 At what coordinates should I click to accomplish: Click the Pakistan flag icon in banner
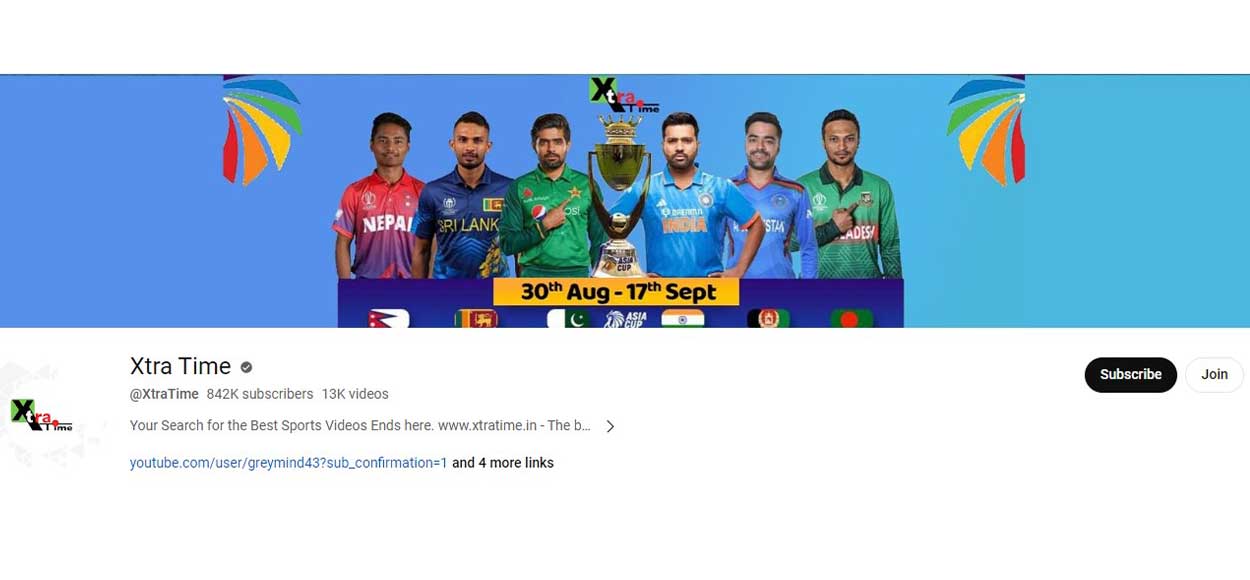570,318
